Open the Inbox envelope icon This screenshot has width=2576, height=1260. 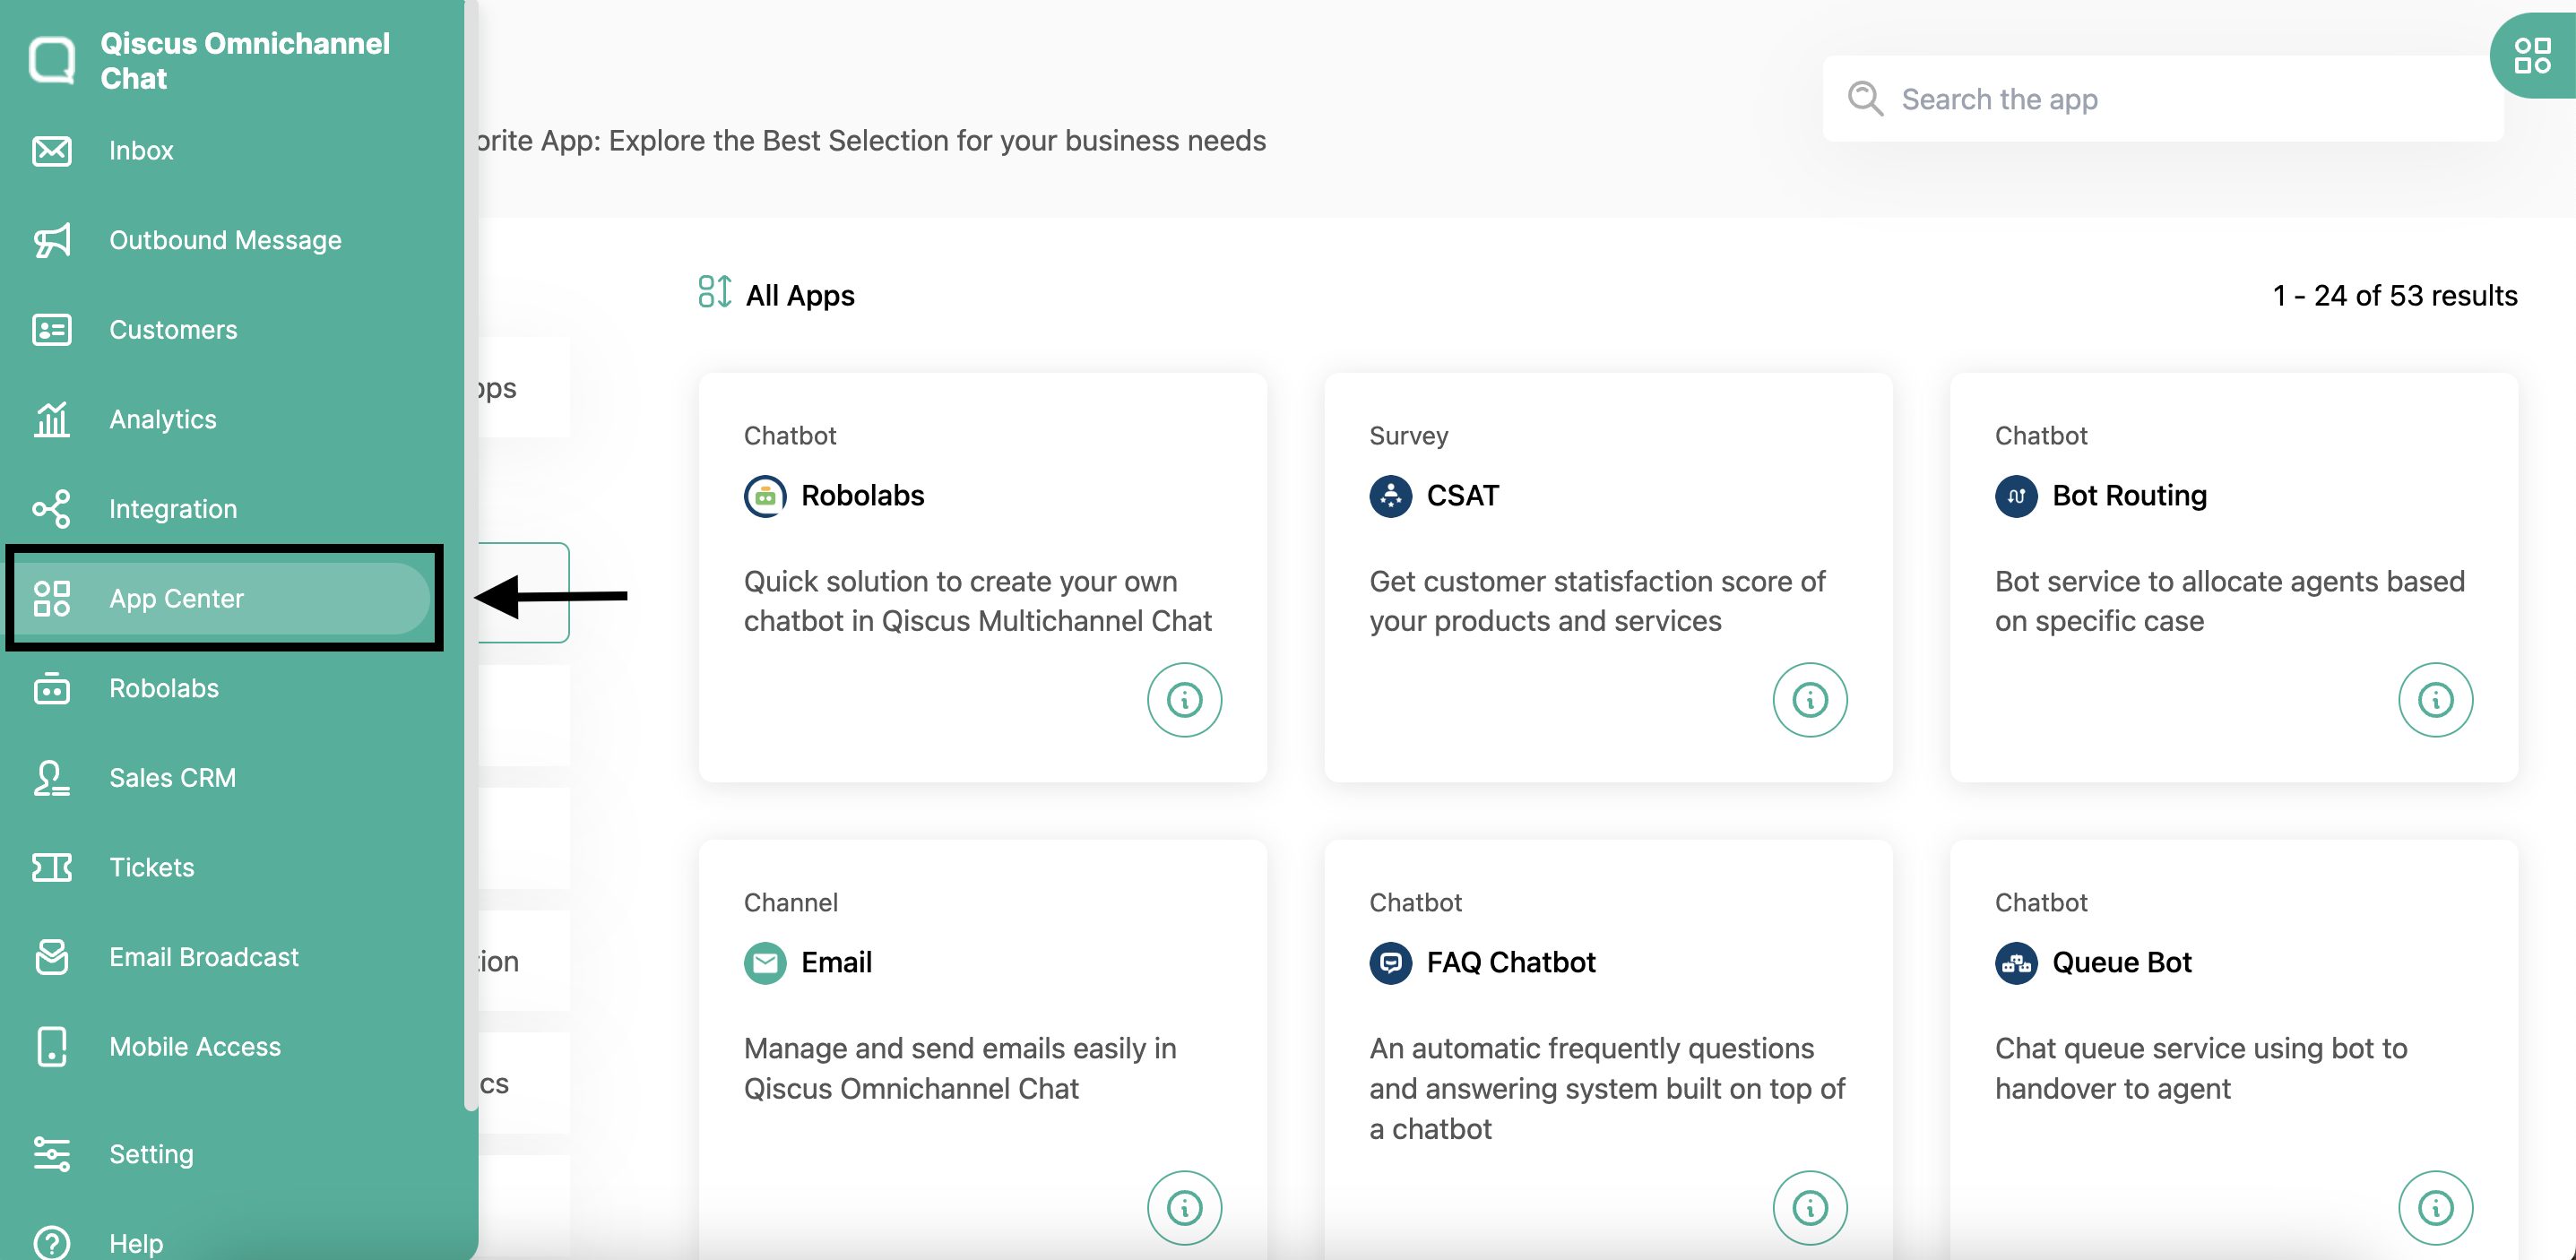point(51,151)
